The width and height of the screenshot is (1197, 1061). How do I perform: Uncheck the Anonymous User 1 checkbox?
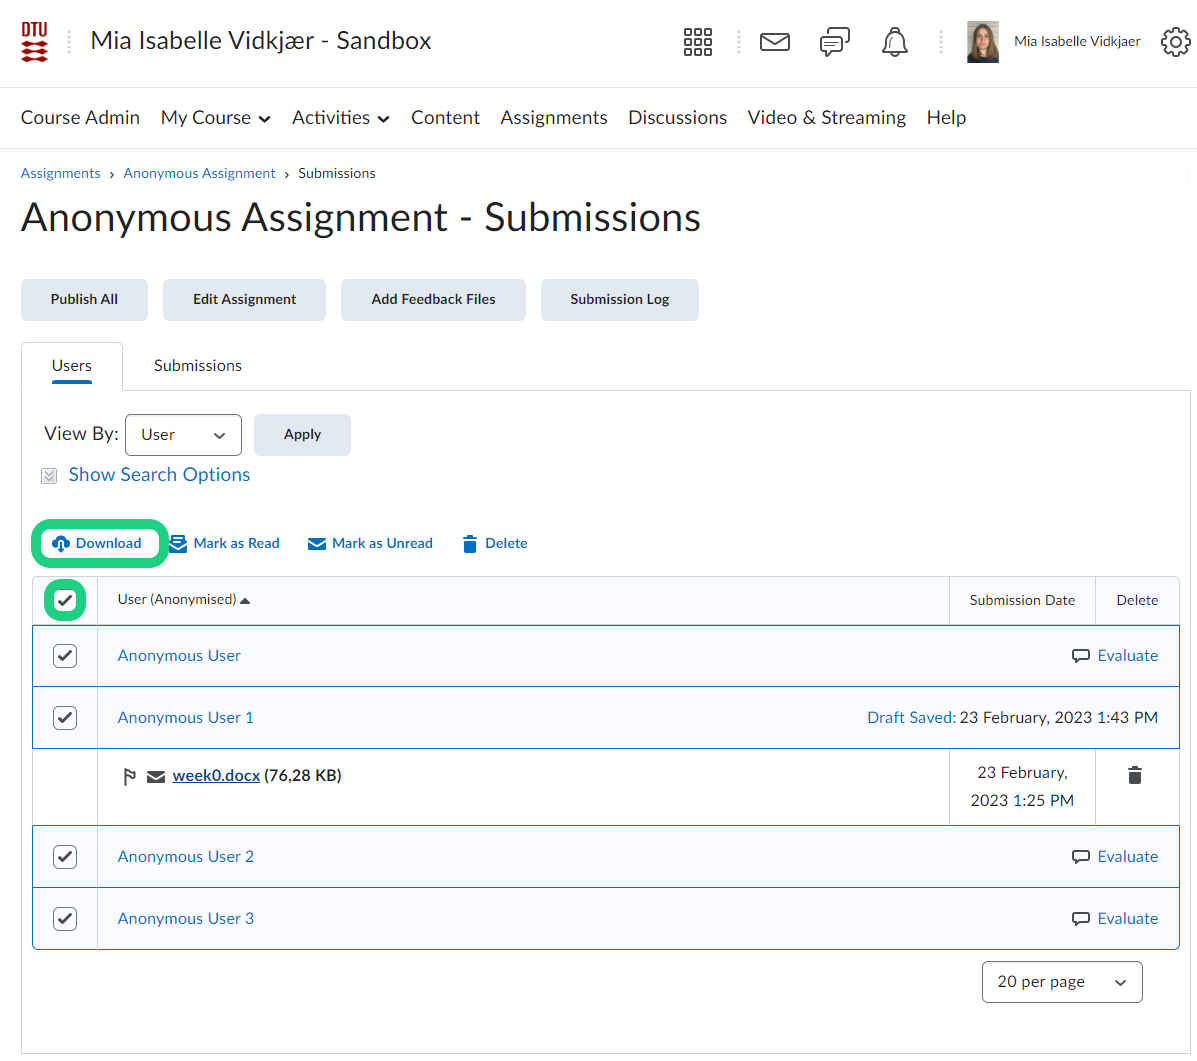point(65,718)
